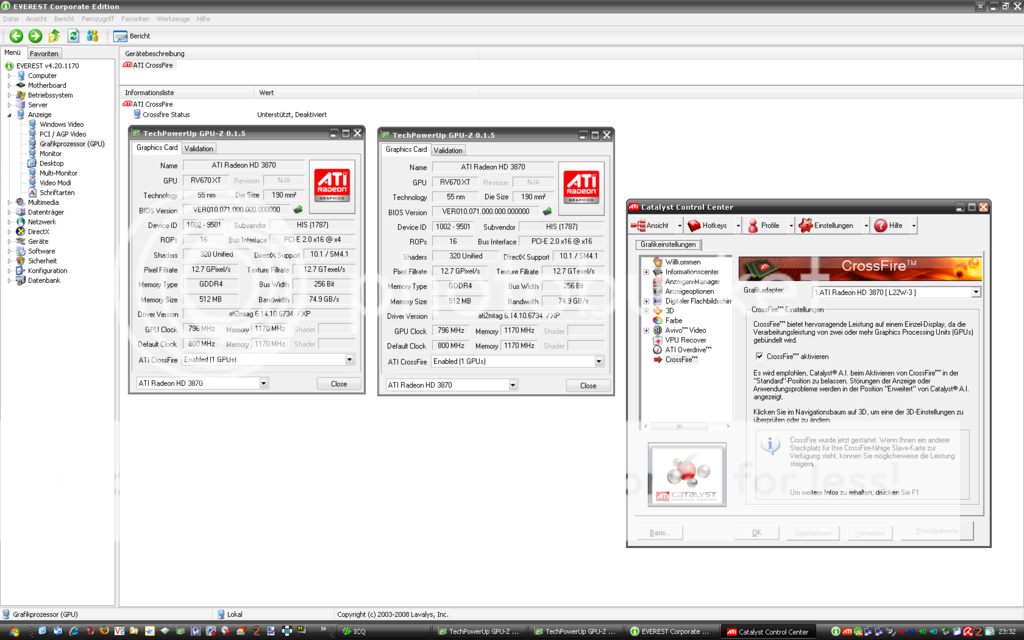
Task: Click the horizontal scrollbar under the Catalyst tree
Action: (x=687, y=426)
